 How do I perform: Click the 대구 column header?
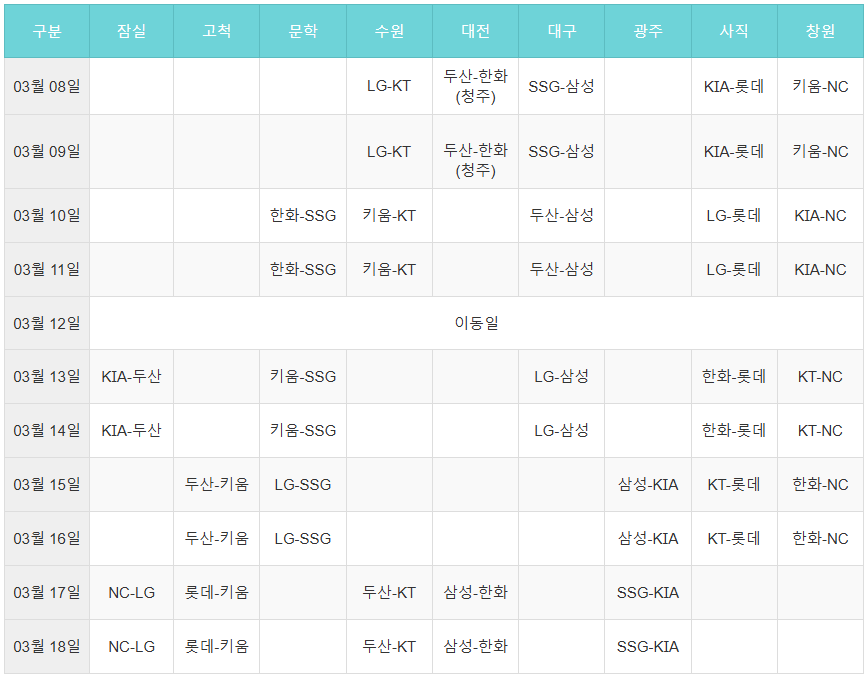[x=562, y=31]
